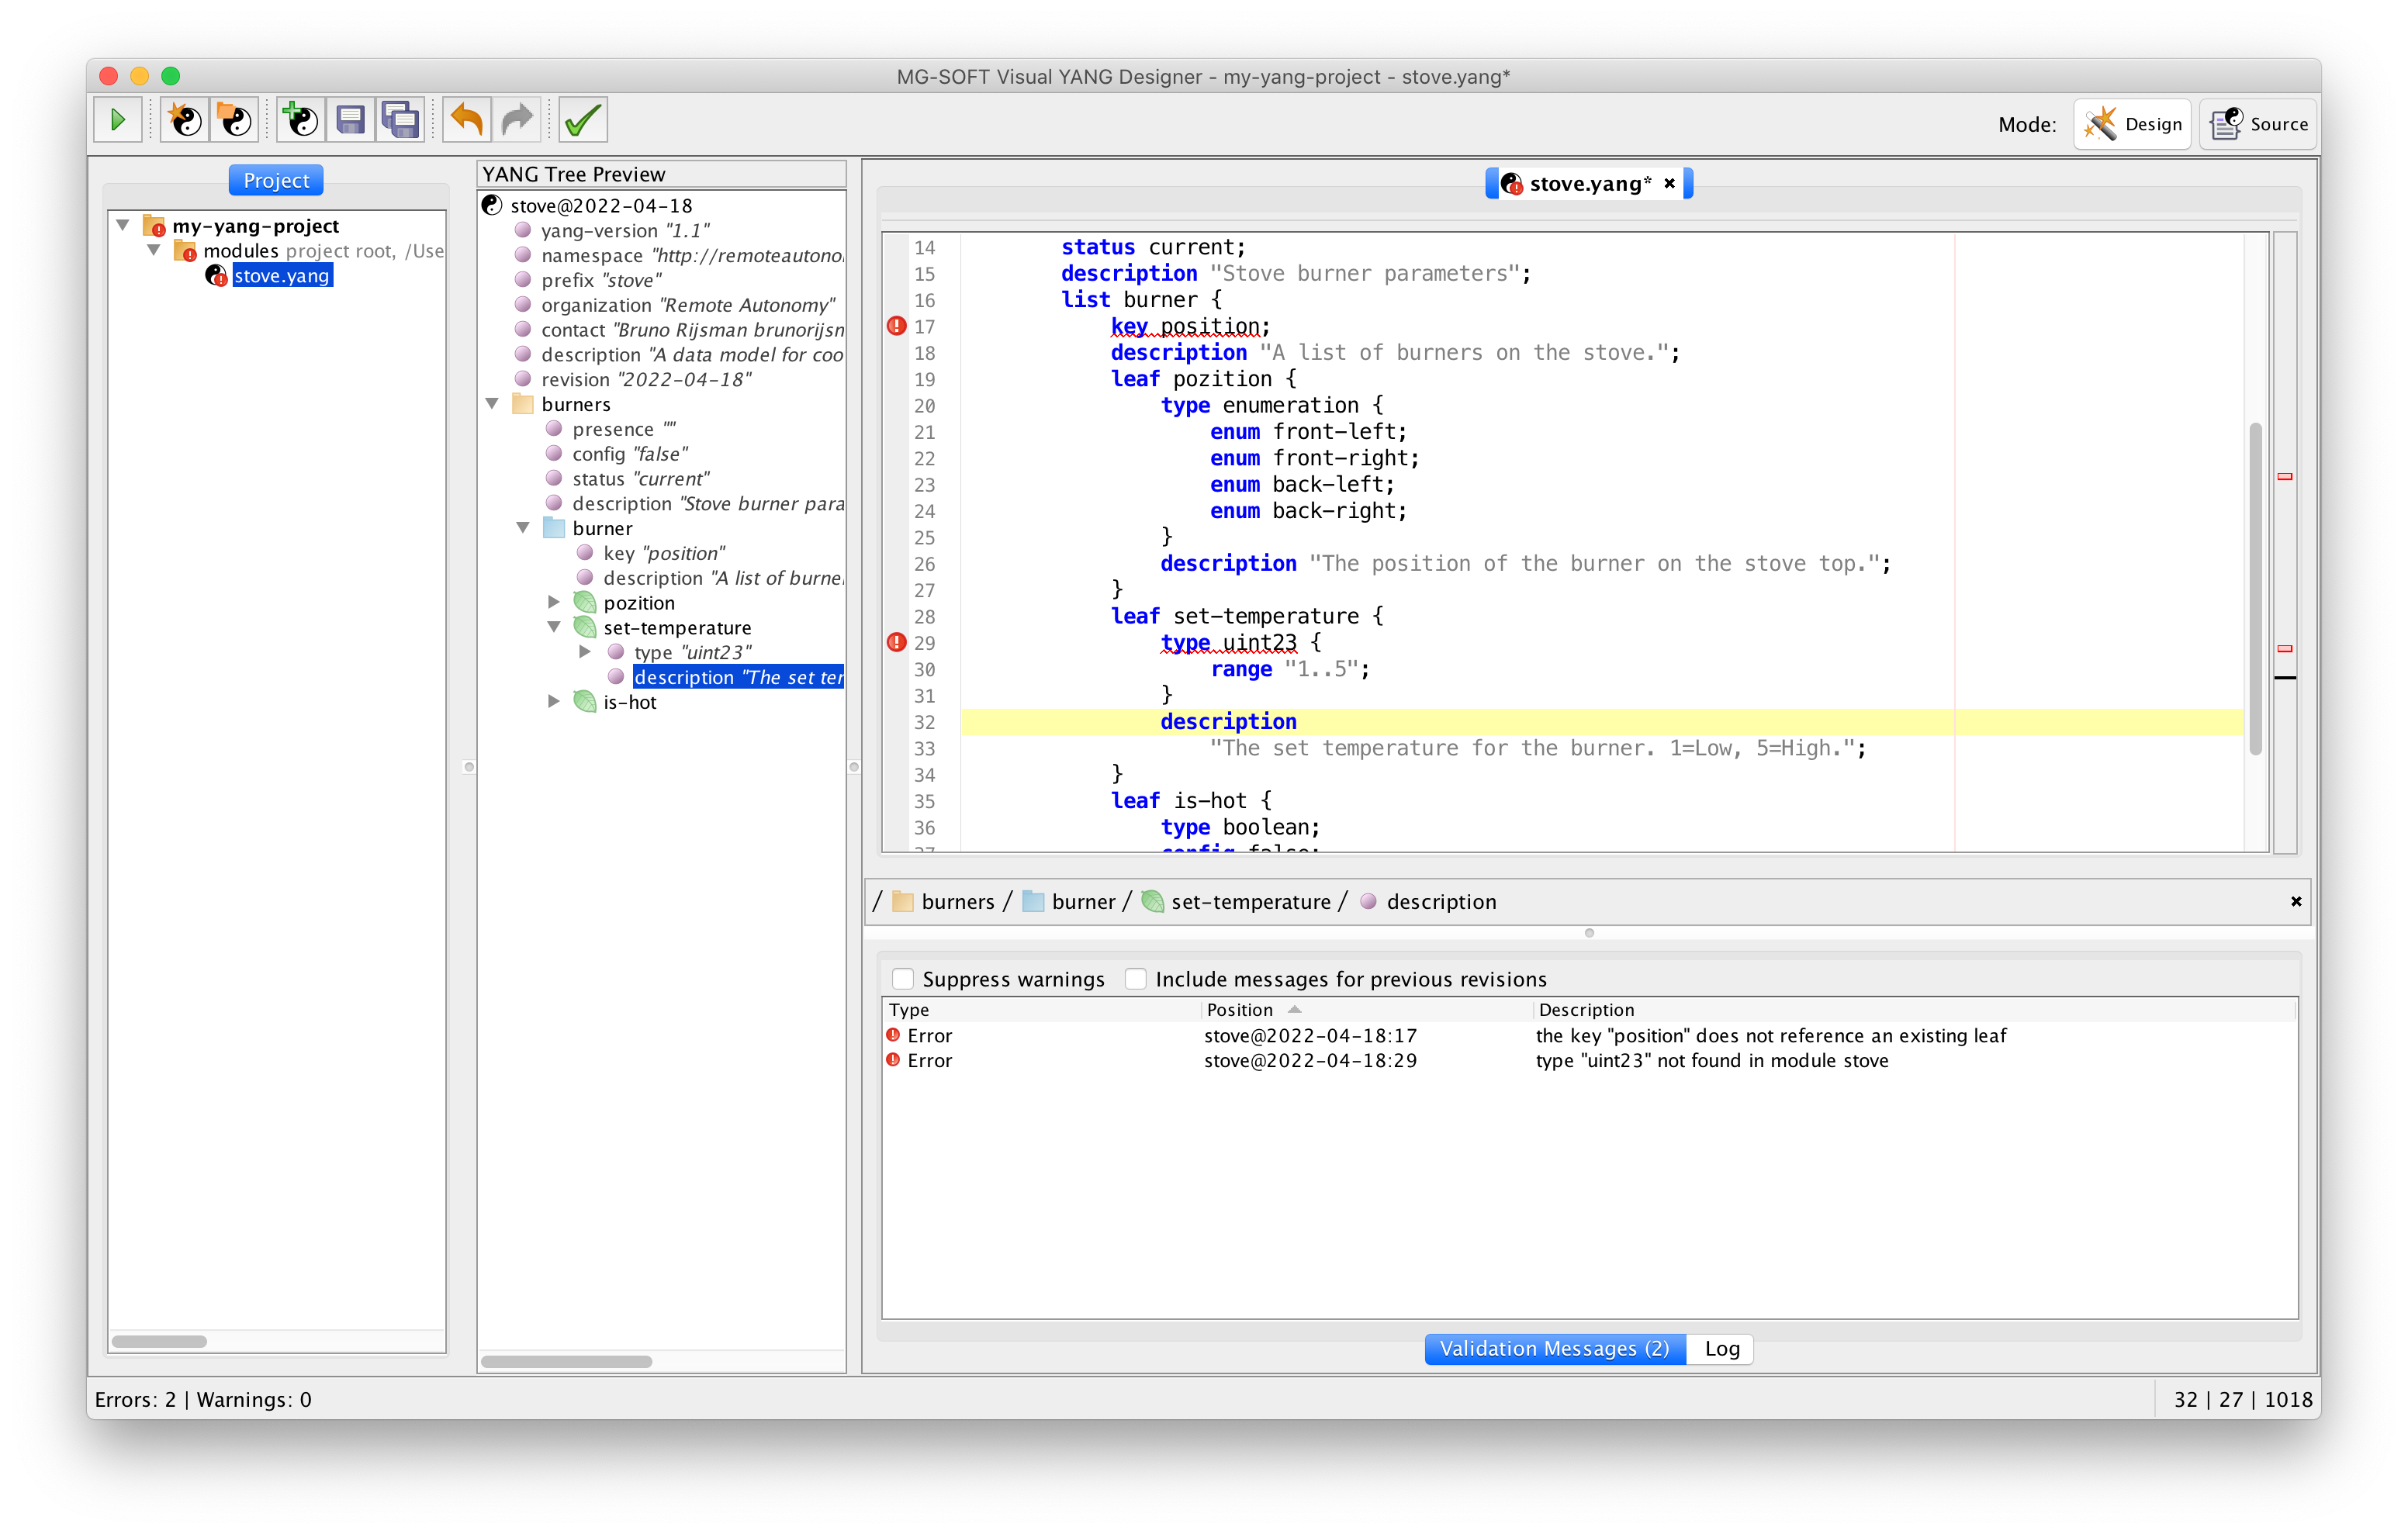Select the Validation Messages (2) tab
This screenshot has width=2408, height=1534.
[x=1554, y=1349]
